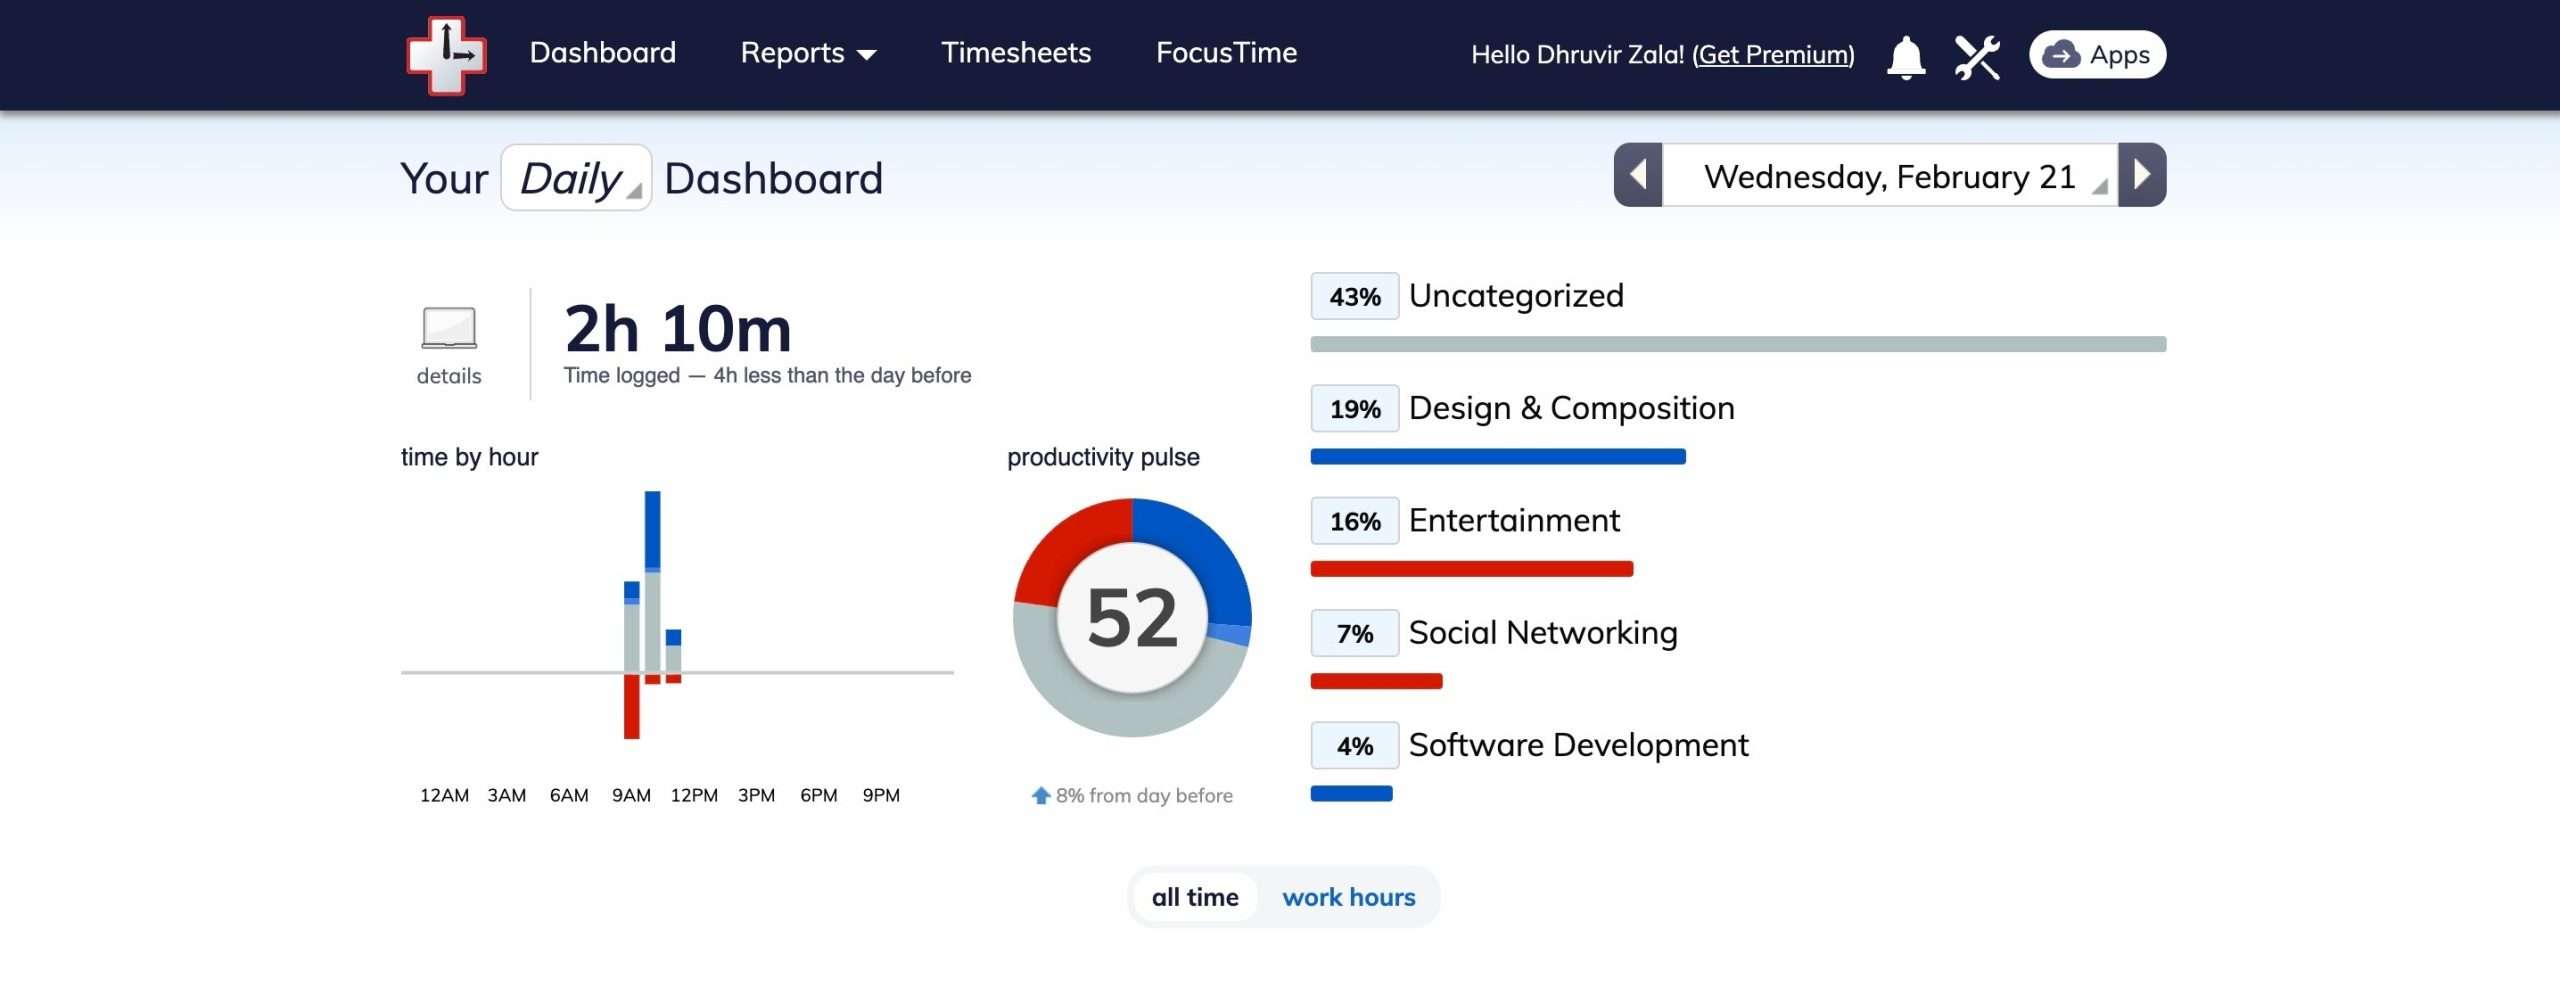The height and width of the screenshot is (987, 2560).
Task: Go to next day arrow
Action: (x=2142, y=175)
